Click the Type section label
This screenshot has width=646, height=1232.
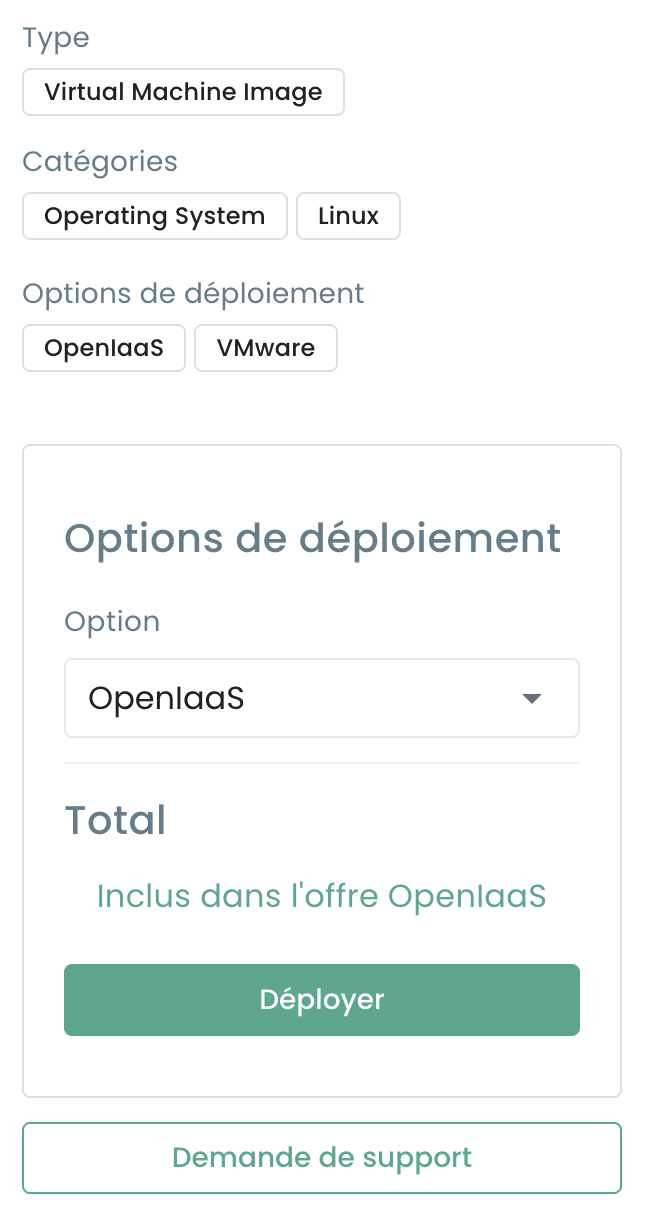point(56,38)
